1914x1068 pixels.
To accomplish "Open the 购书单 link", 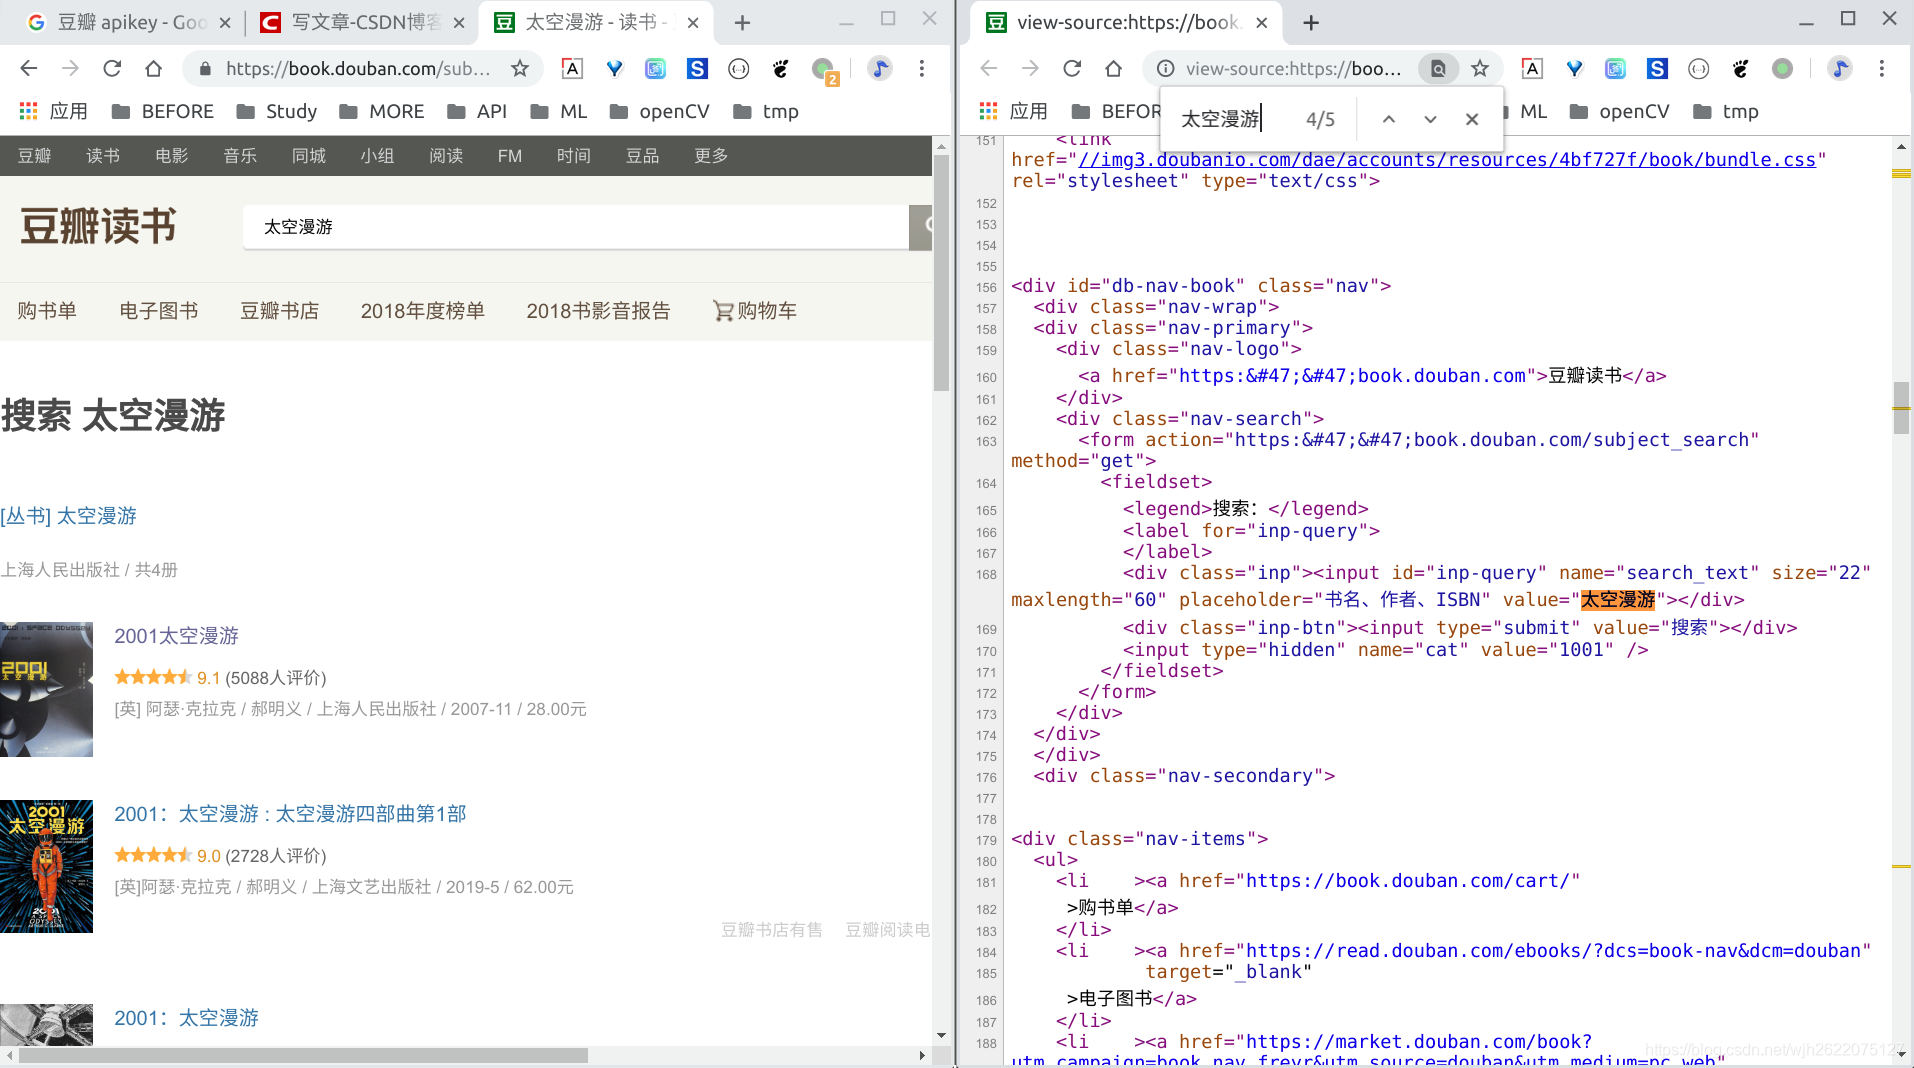I will coord(47,311).
